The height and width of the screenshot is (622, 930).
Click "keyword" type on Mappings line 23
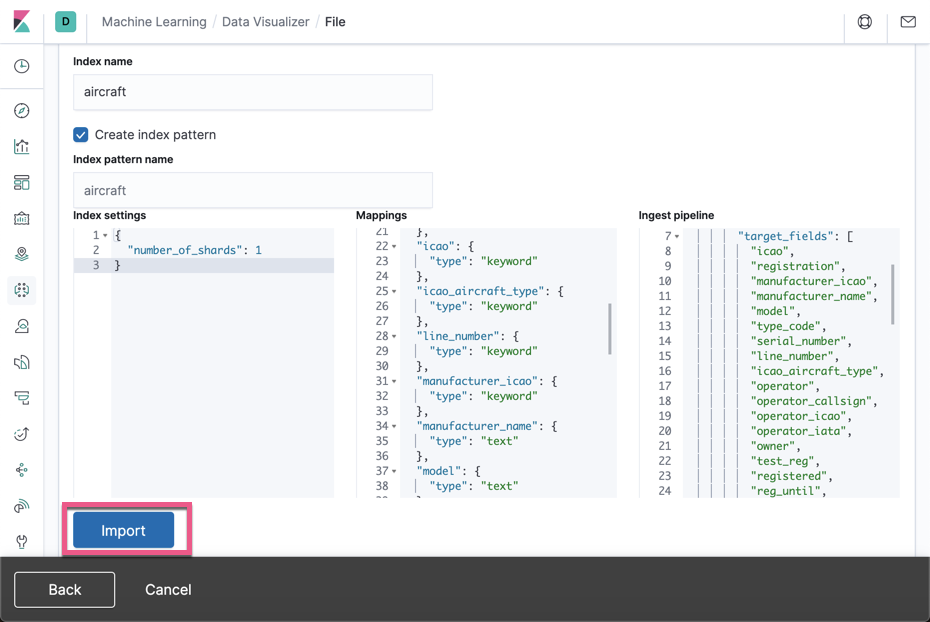pyautogui.click(x=509, y=261)
